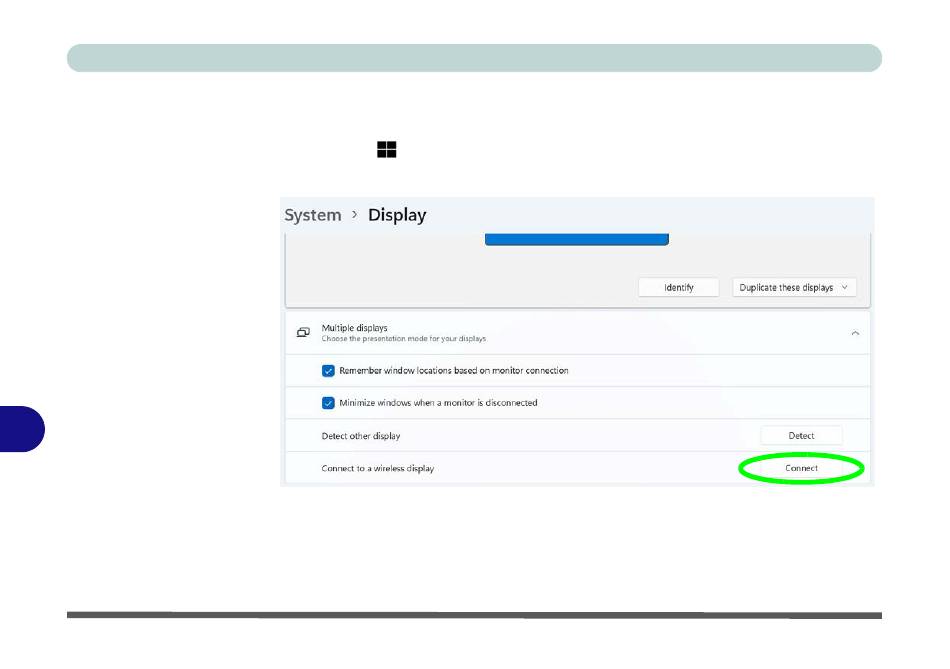Click the Multiple displays monitor icon
Screen dimensions: 950x669
(x=303, y=332)
